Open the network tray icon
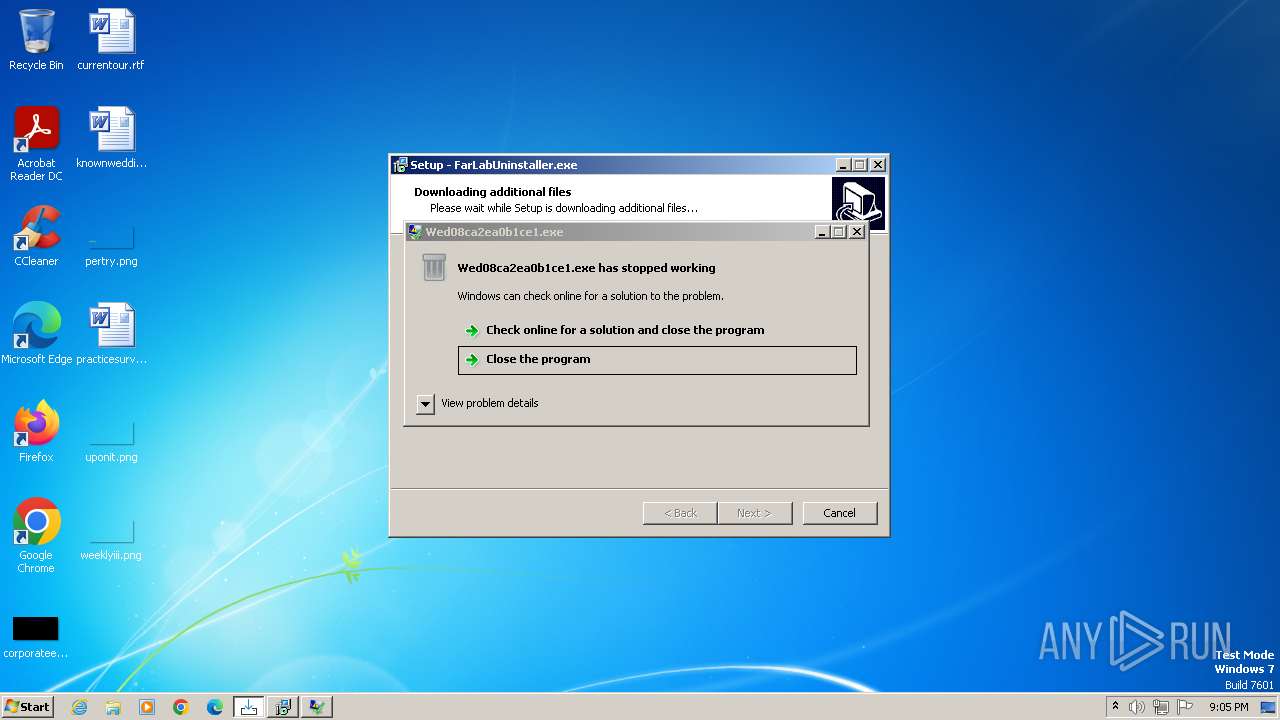The height and width of the screenshot is (720, 1280). 1161,707
